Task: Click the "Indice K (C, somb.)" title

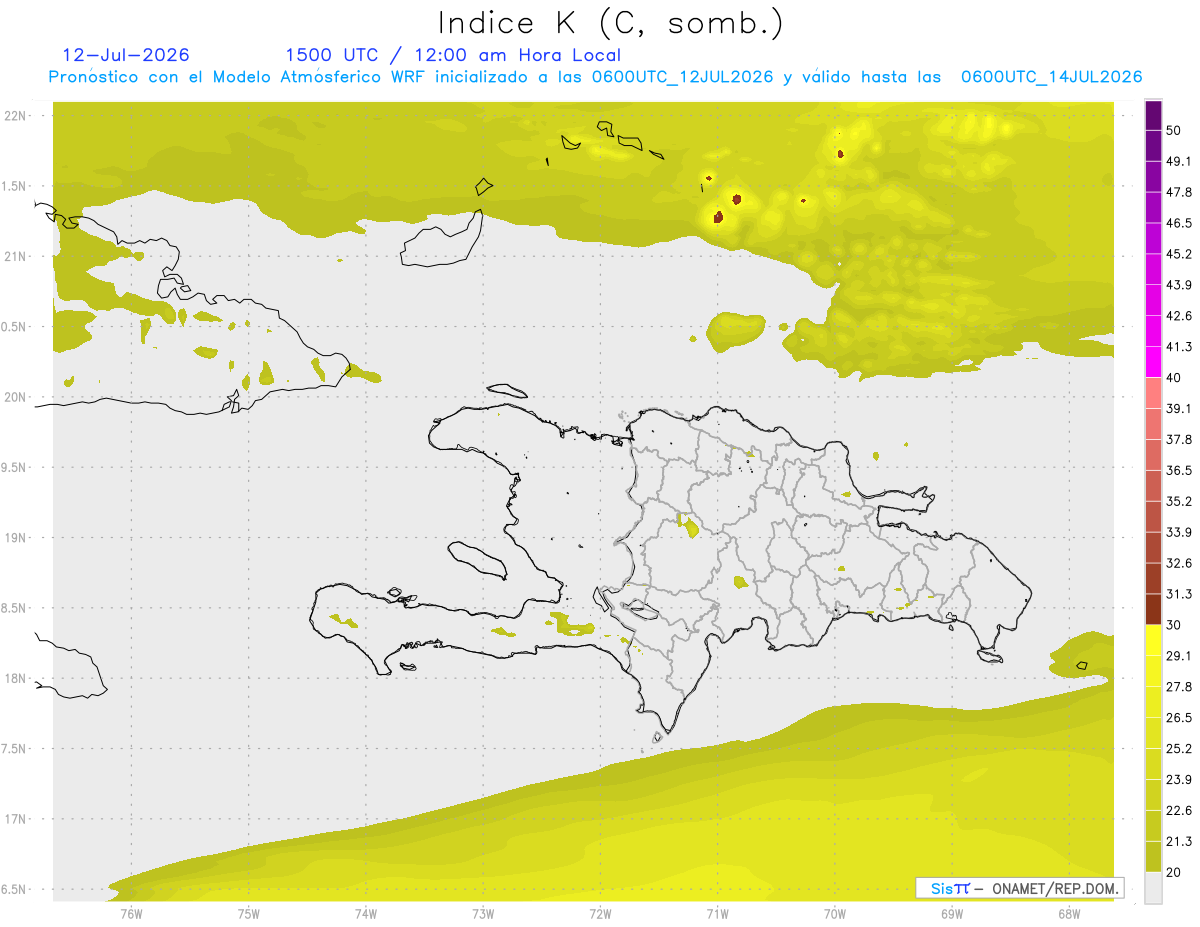Action: coord(610,23)
